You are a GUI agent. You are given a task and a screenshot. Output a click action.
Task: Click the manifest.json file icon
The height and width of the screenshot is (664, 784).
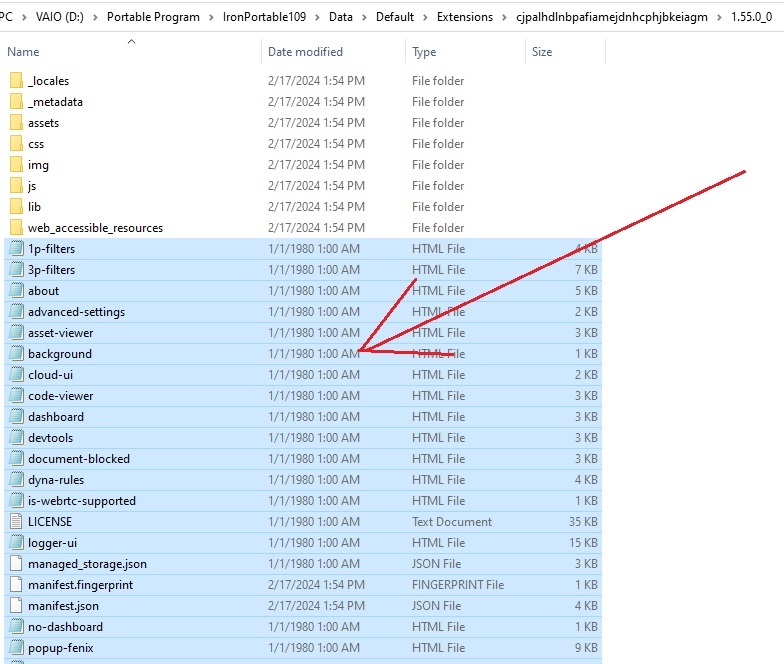coord(16,606)
